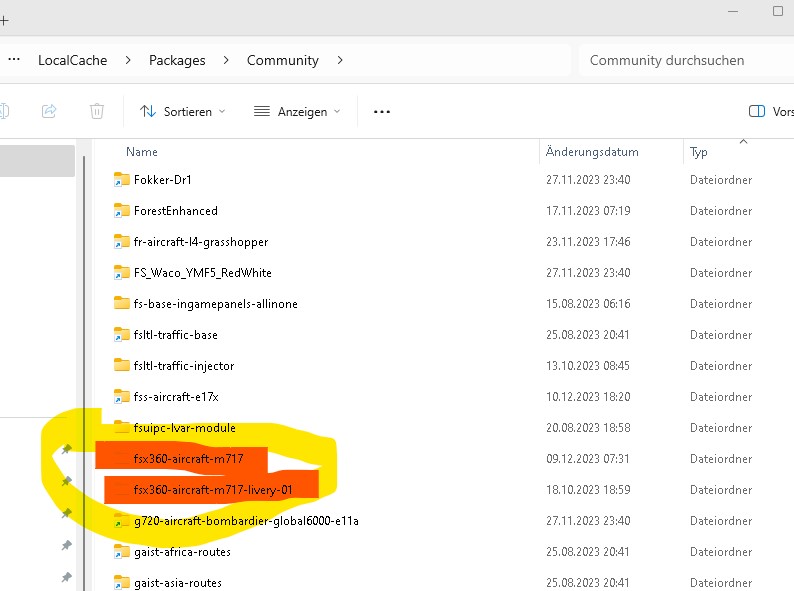Screen dimensions: 794x591
Task: Open the toolbar more options ellipsis
Action: click(x=382, y=111)
